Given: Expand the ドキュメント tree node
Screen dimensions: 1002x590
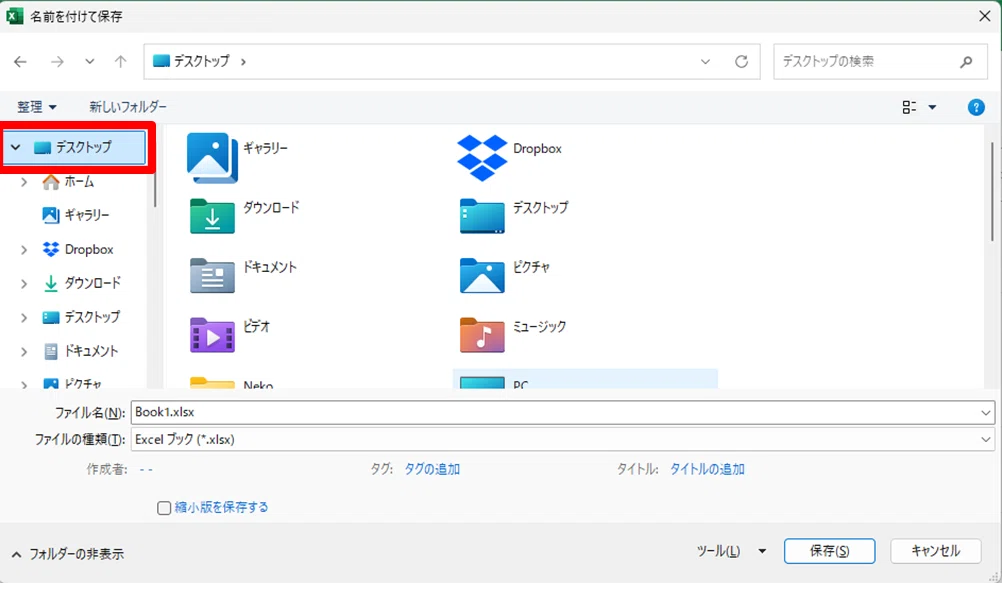Looking at the screenshot, I should tap(24, 352).
